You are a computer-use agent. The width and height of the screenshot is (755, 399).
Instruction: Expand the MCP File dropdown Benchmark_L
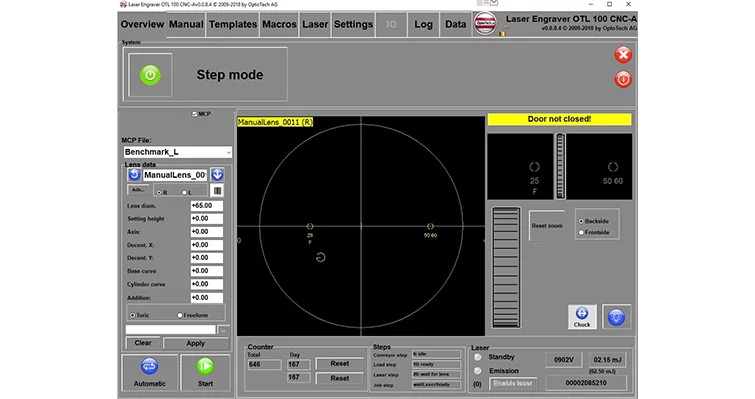178,152
